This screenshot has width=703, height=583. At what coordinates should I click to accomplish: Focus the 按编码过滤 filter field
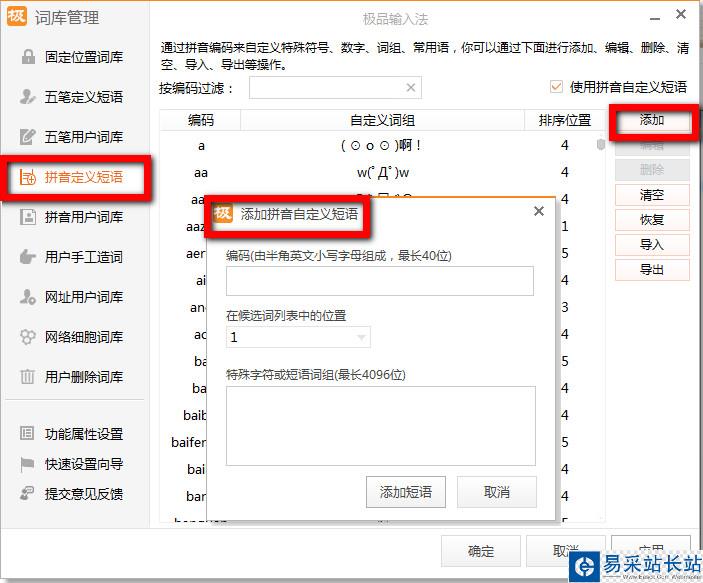pyautogui.click(x=335, y=87)
